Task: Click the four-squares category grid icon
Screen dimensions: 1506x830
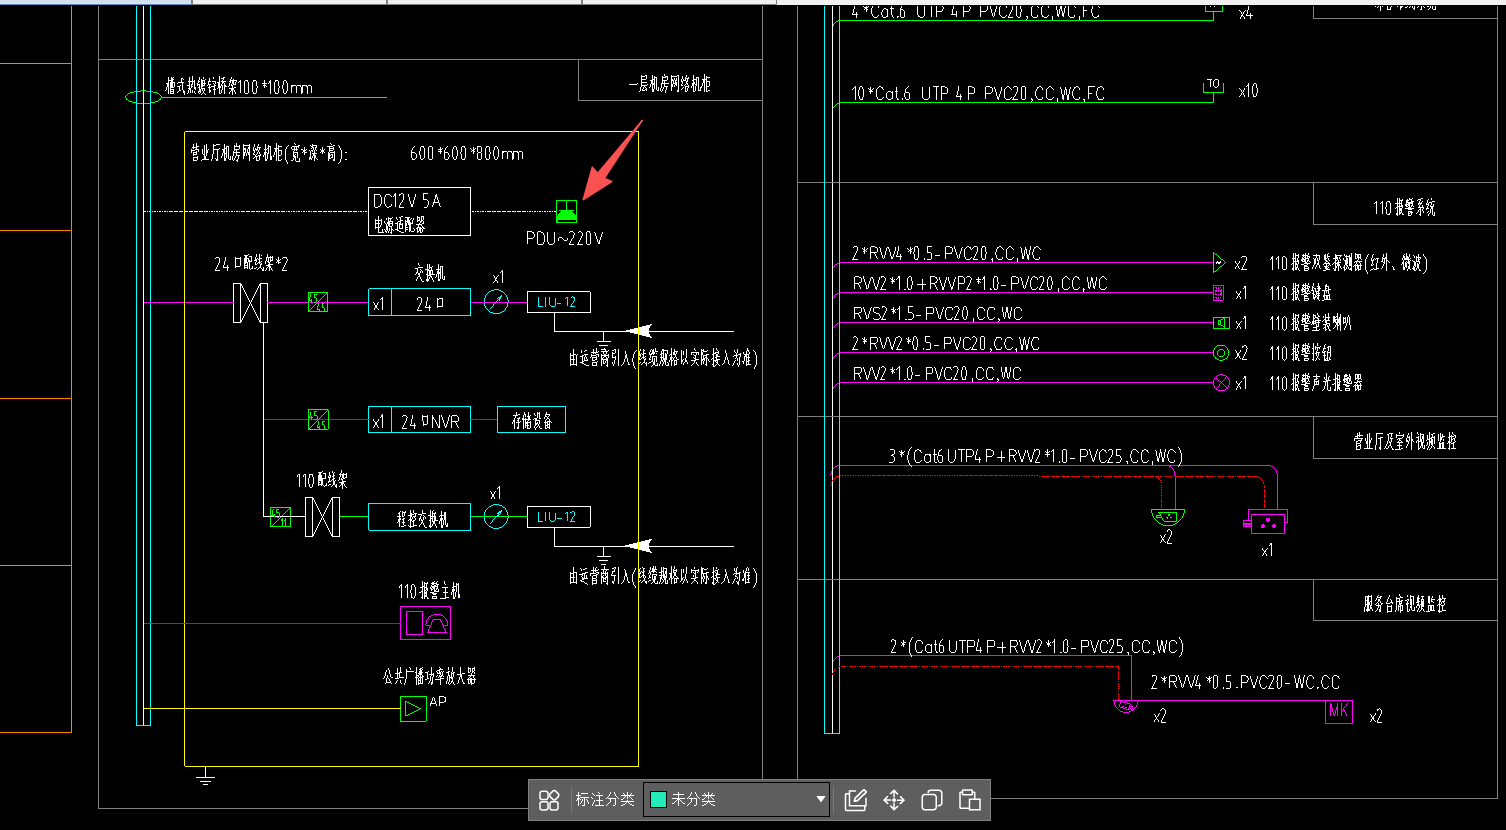Action: coord(549,800)
